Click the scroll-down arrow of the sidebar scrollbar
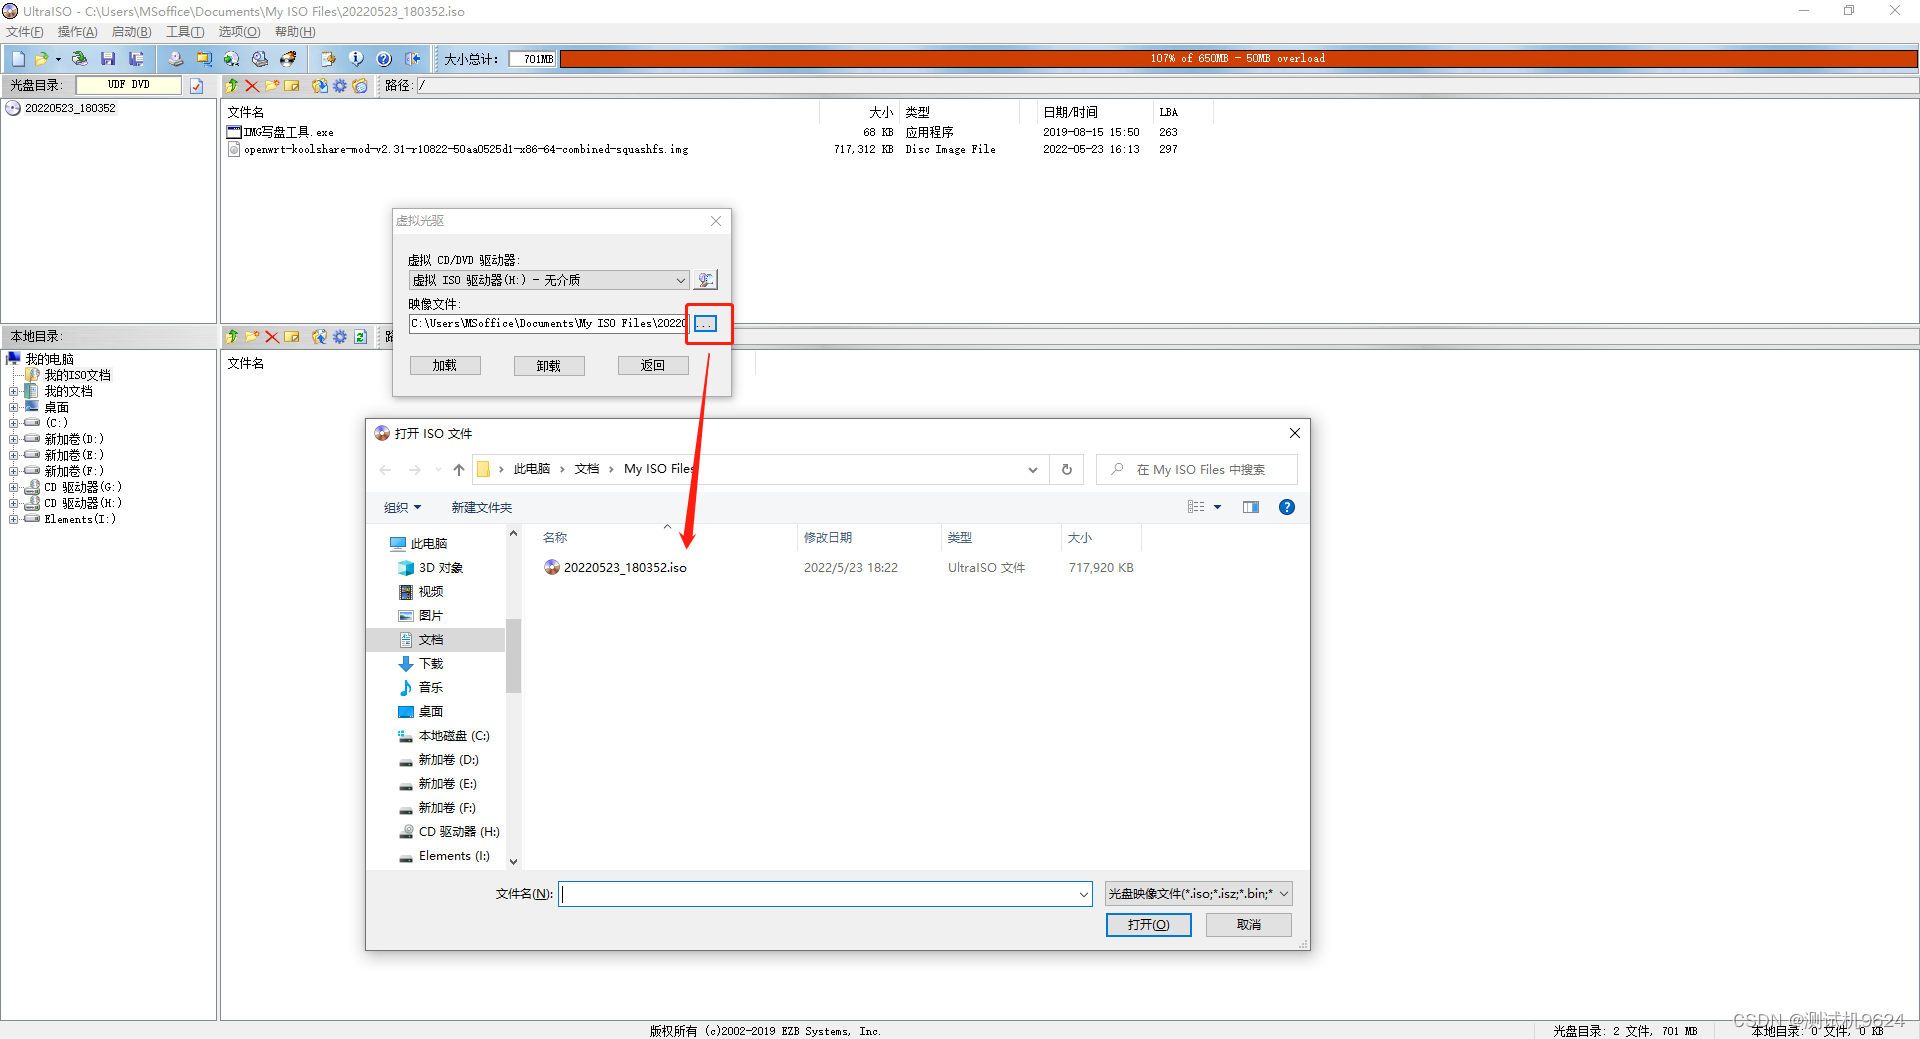This screenshot has width=1920, height=1039. pos(514,861)
